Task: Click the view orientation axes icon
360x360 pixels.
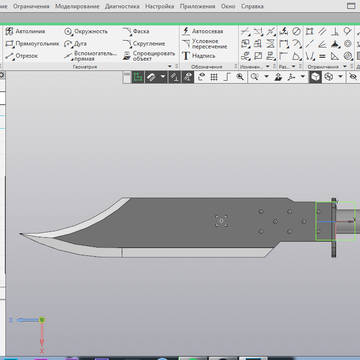Action: (x=292, y=77)
